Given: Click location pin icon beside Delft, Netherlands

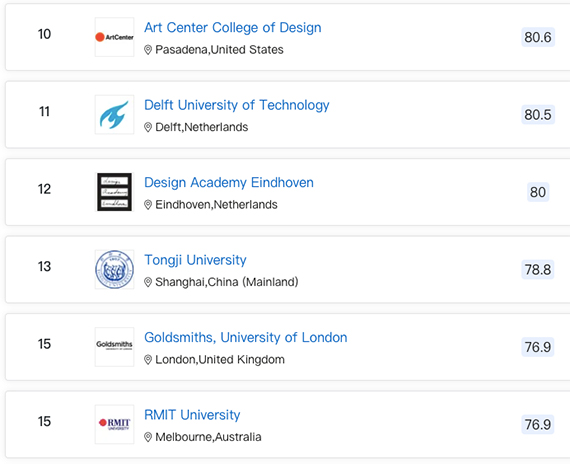Looking at the screenshot, I should point(148,127).
